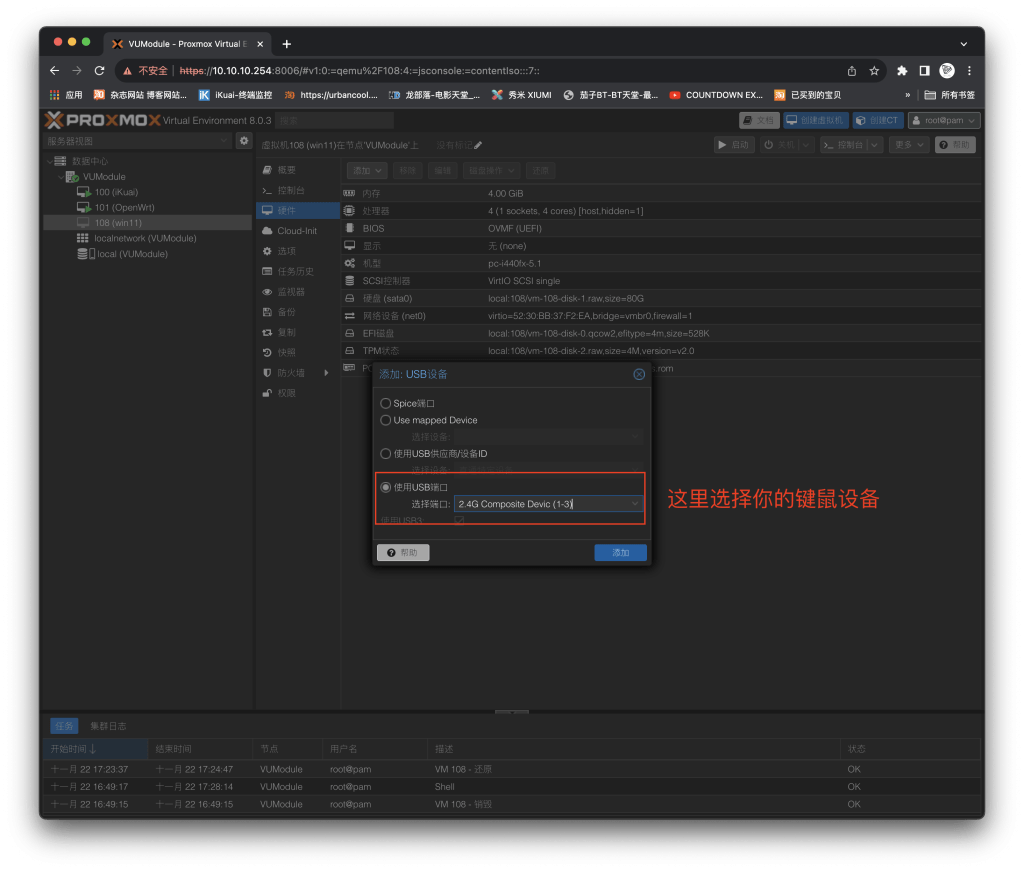Image resolution: width=1024 pixels, height=871 pixels.
Task: Bookmark page with the star icon
Action: tap(874, 71)
